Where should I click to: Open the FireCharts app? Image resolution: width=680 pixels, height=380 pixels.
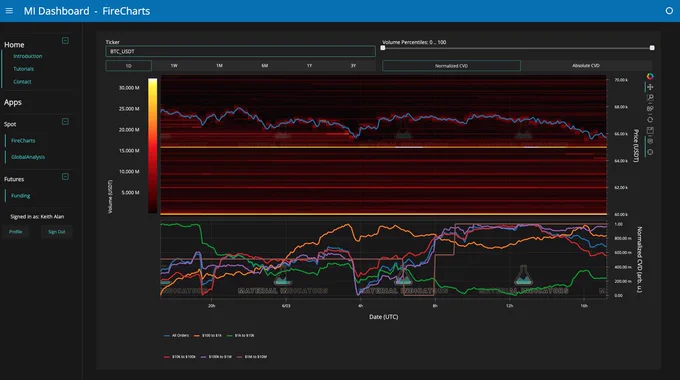tap(23, 141)
